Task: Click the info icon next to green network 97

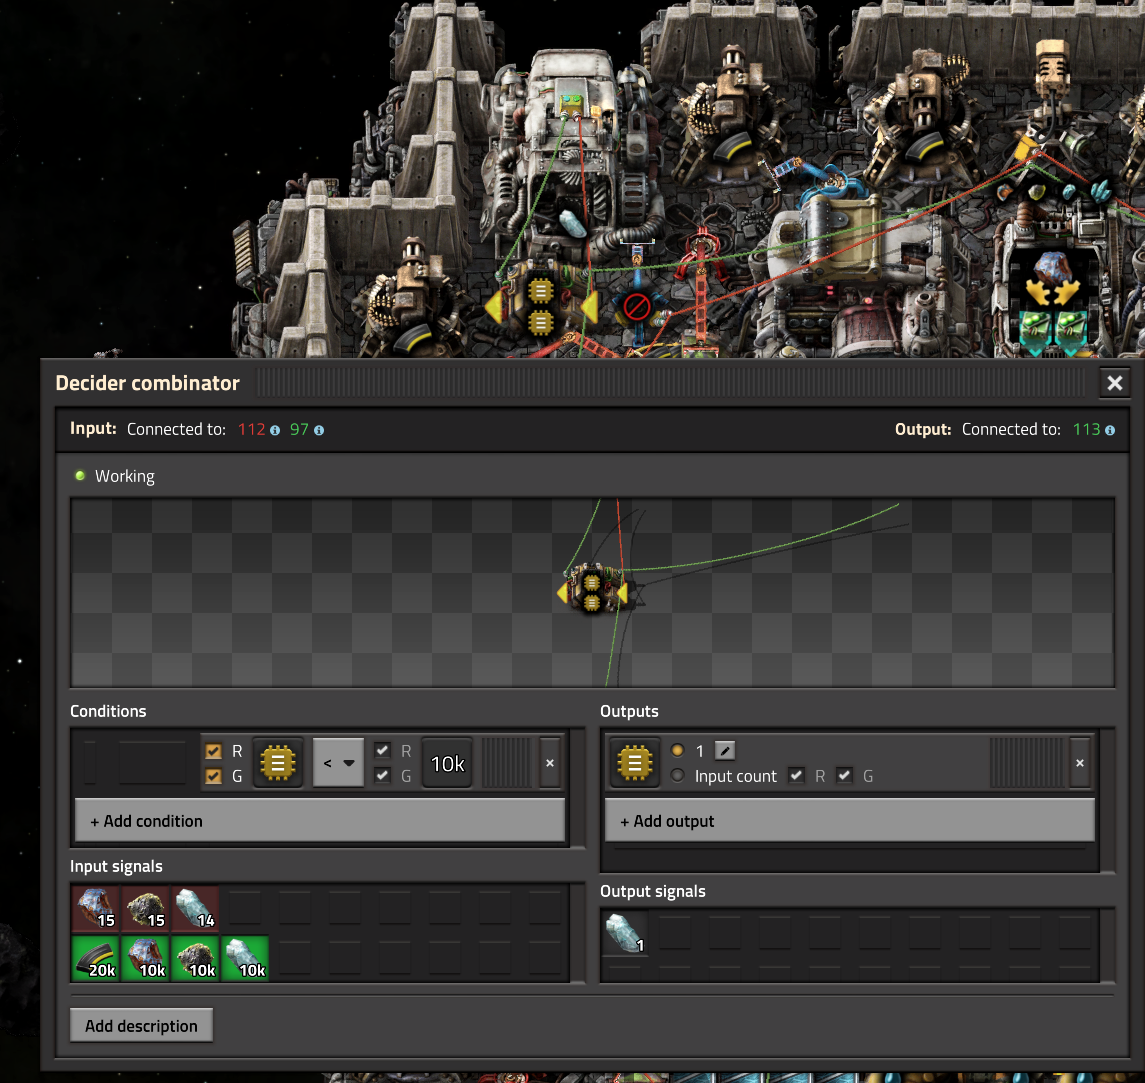Action: (319, 430)
